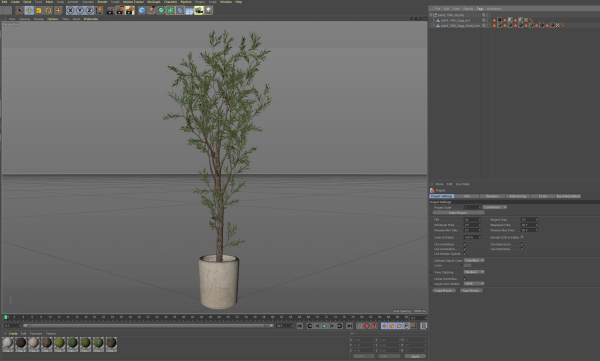Viewport: 600px width, 361px height.
Task: Open the spline pen tool icon
Action: tap(152, 10)
